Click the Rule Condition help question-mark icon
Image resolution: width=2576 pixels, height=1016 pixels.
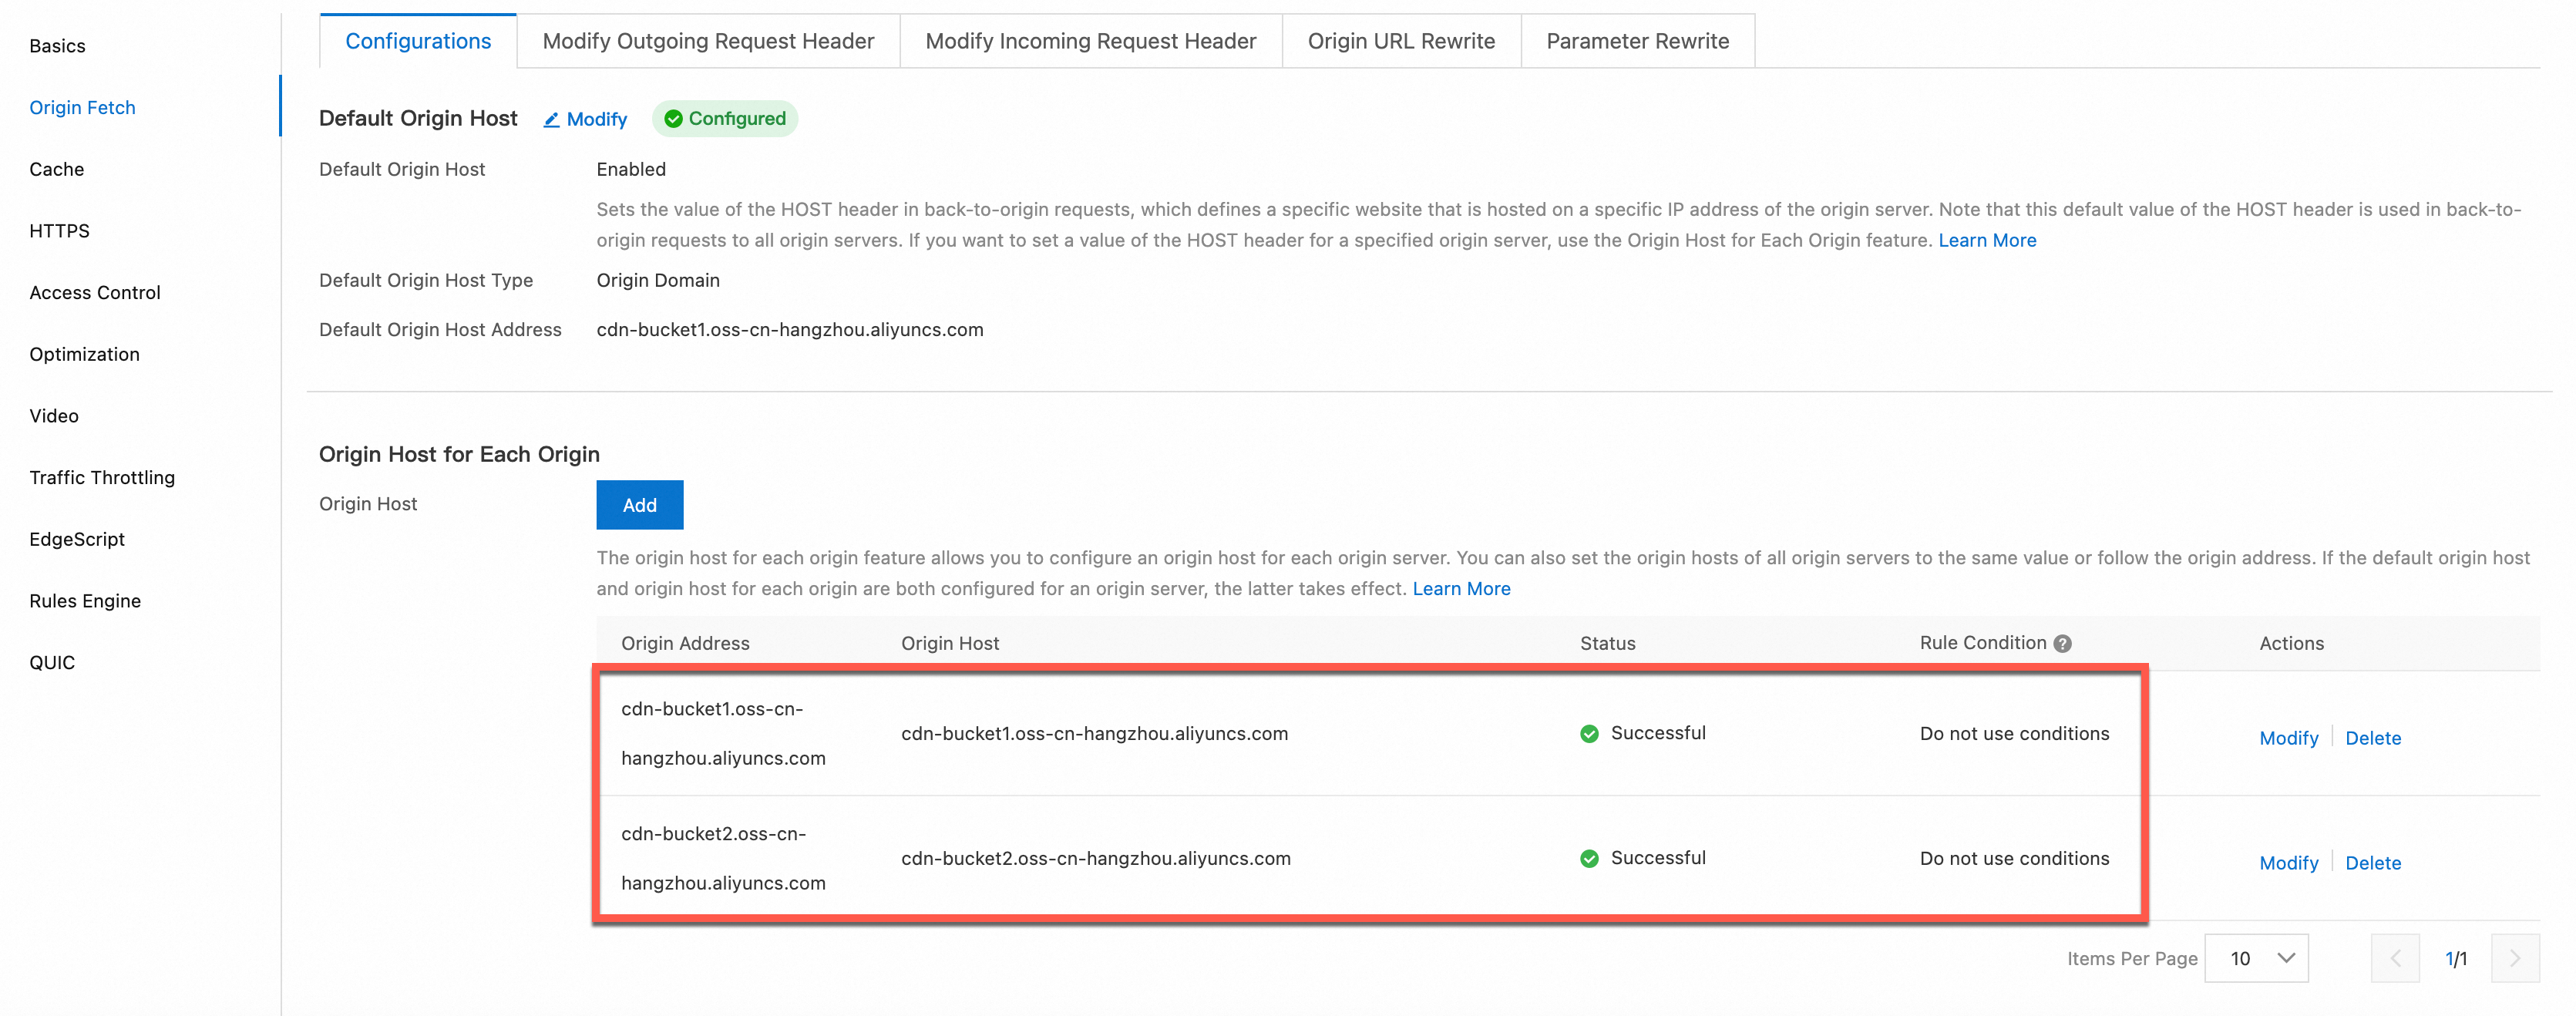2062,644
